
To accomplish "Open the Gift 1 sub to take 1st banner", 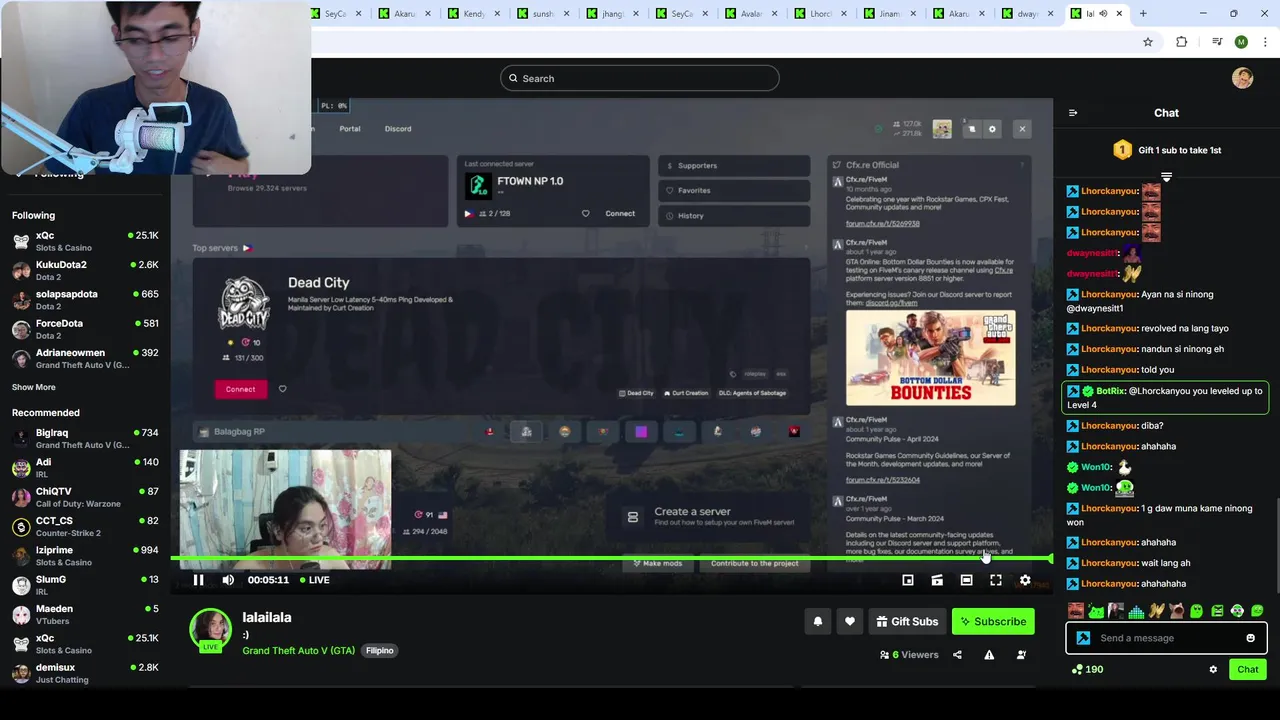I will [1167, 150].
